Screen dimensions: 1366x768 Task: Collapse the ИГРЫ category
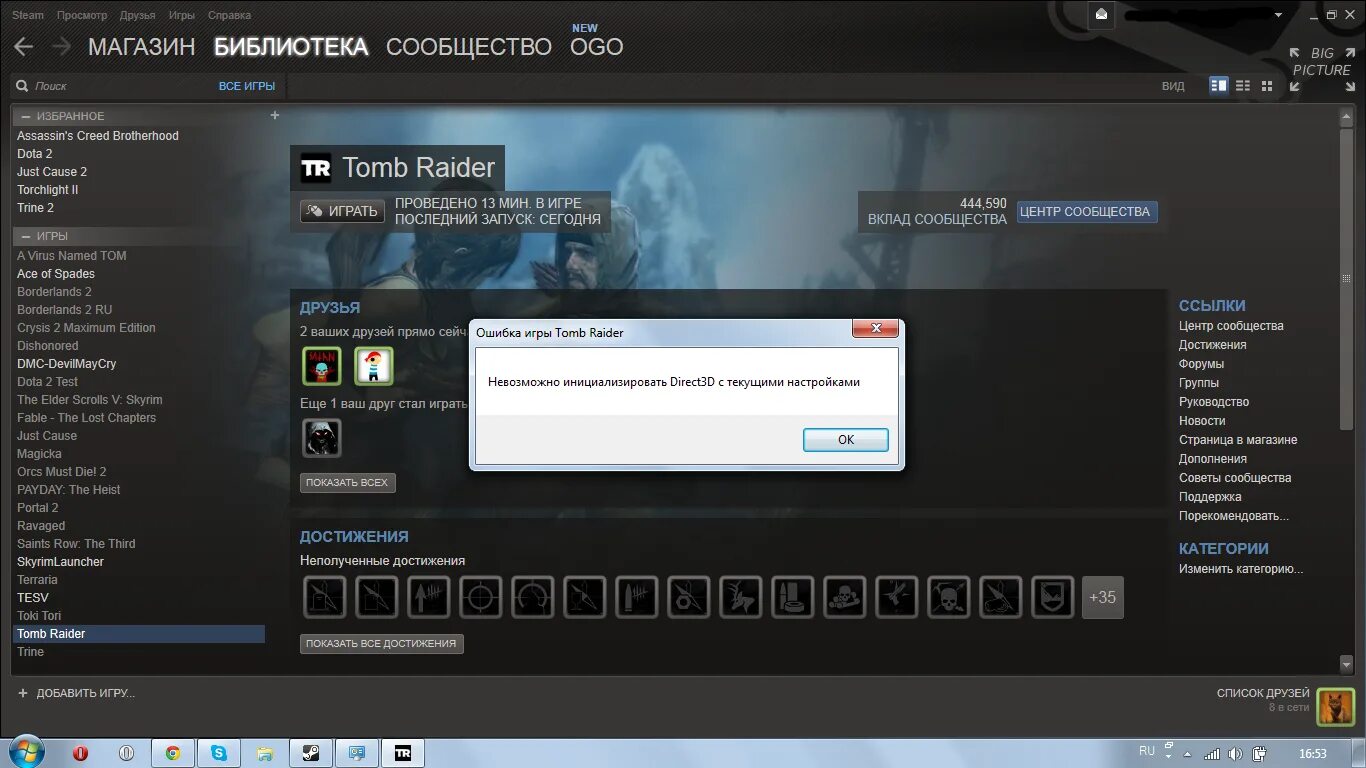(x=26, y=236)
